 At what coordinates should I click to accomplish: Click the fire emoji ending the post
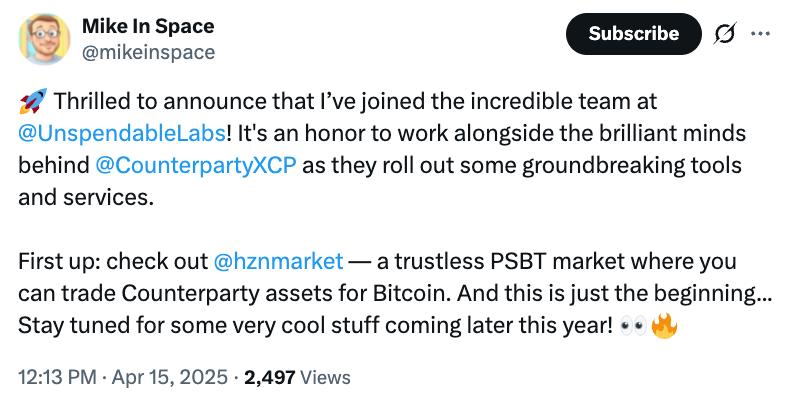point(665,325)
